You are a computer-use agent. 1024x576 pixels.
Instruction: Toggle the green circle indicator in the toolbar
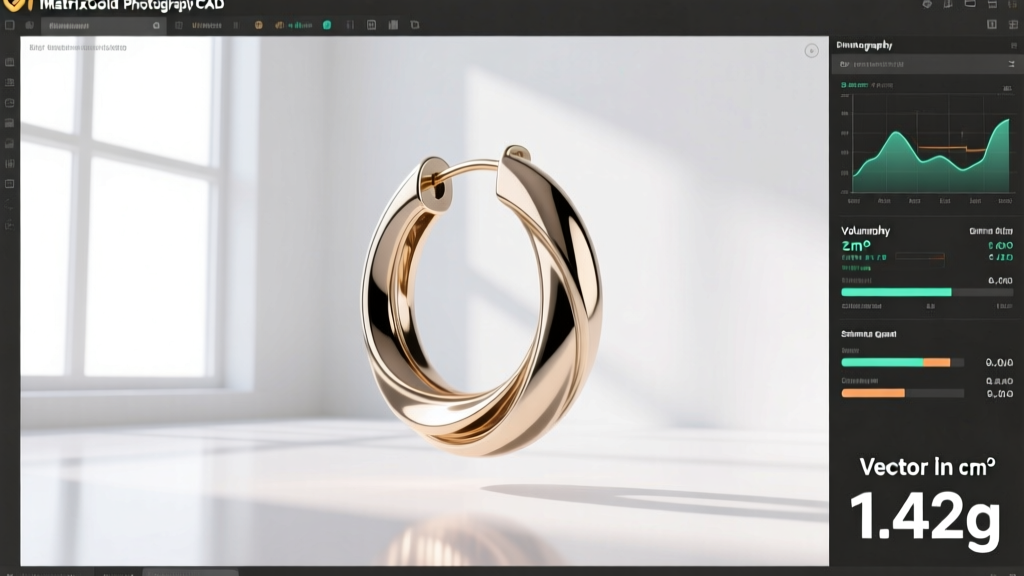click(327, 25)
